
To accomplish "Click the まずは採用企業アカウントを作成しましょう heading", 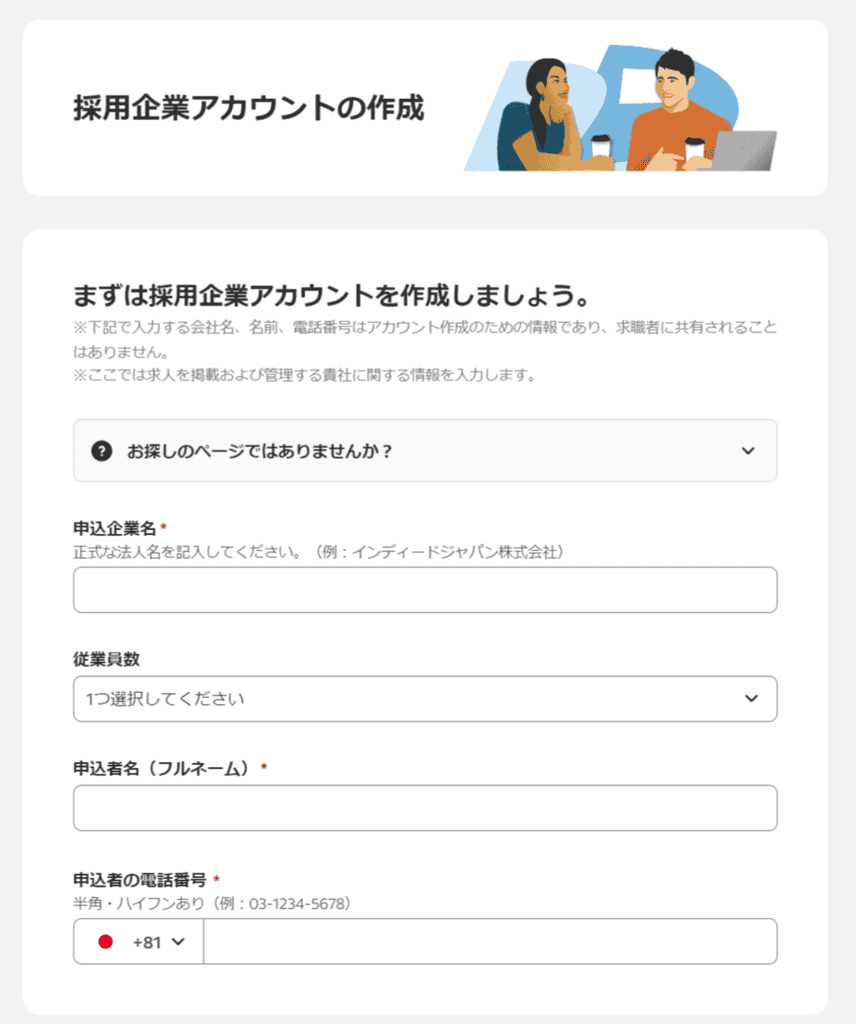I will 332,295.
